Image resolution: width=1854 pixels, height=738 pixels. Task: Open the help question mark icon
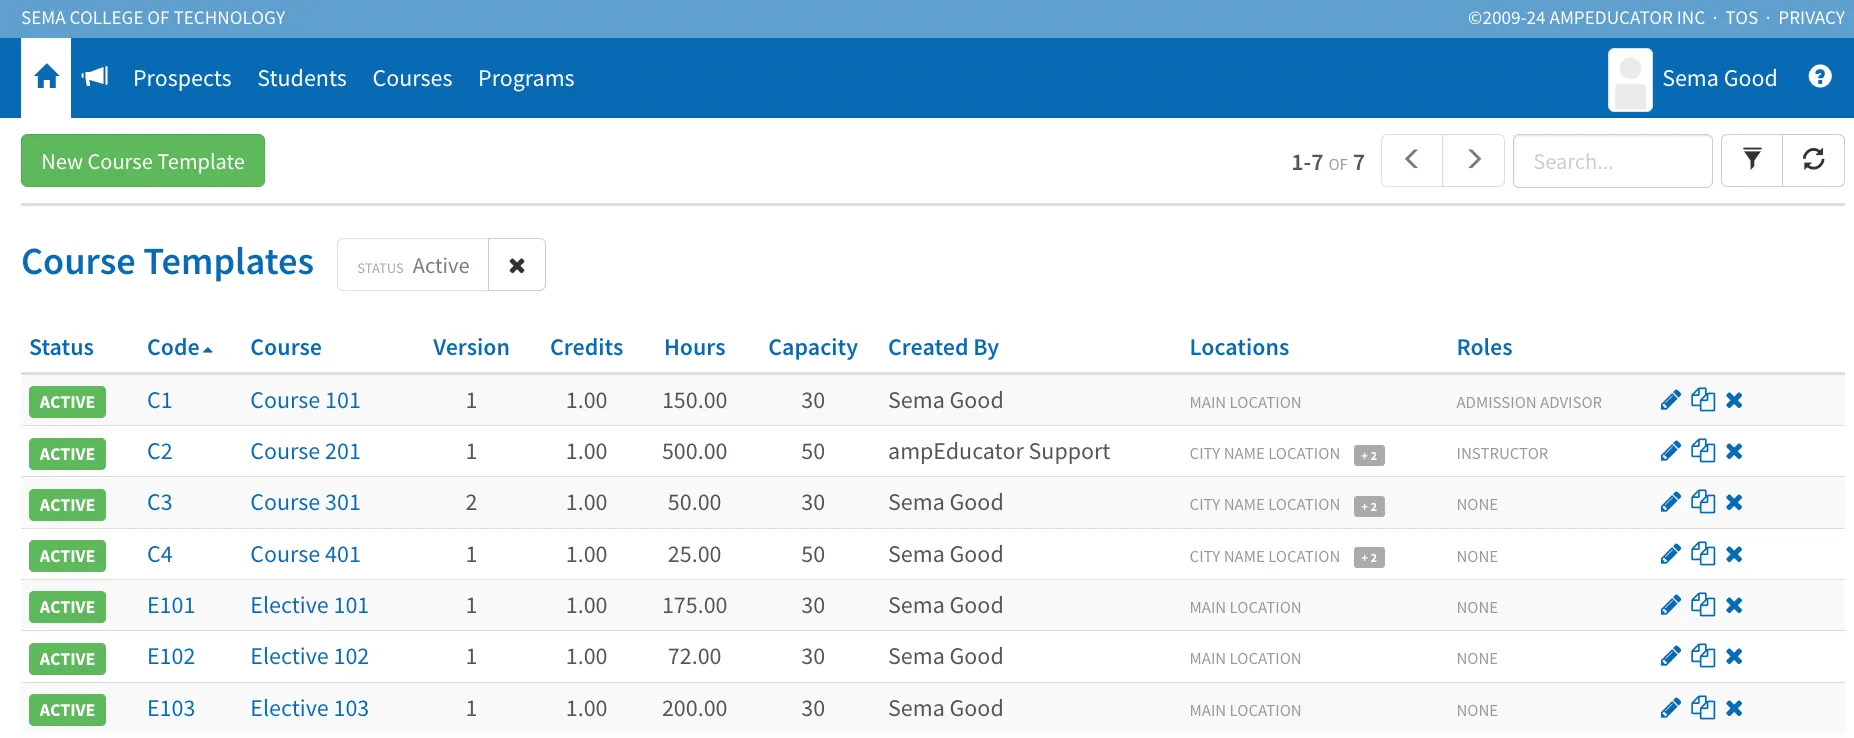(x=1820, y=77)
